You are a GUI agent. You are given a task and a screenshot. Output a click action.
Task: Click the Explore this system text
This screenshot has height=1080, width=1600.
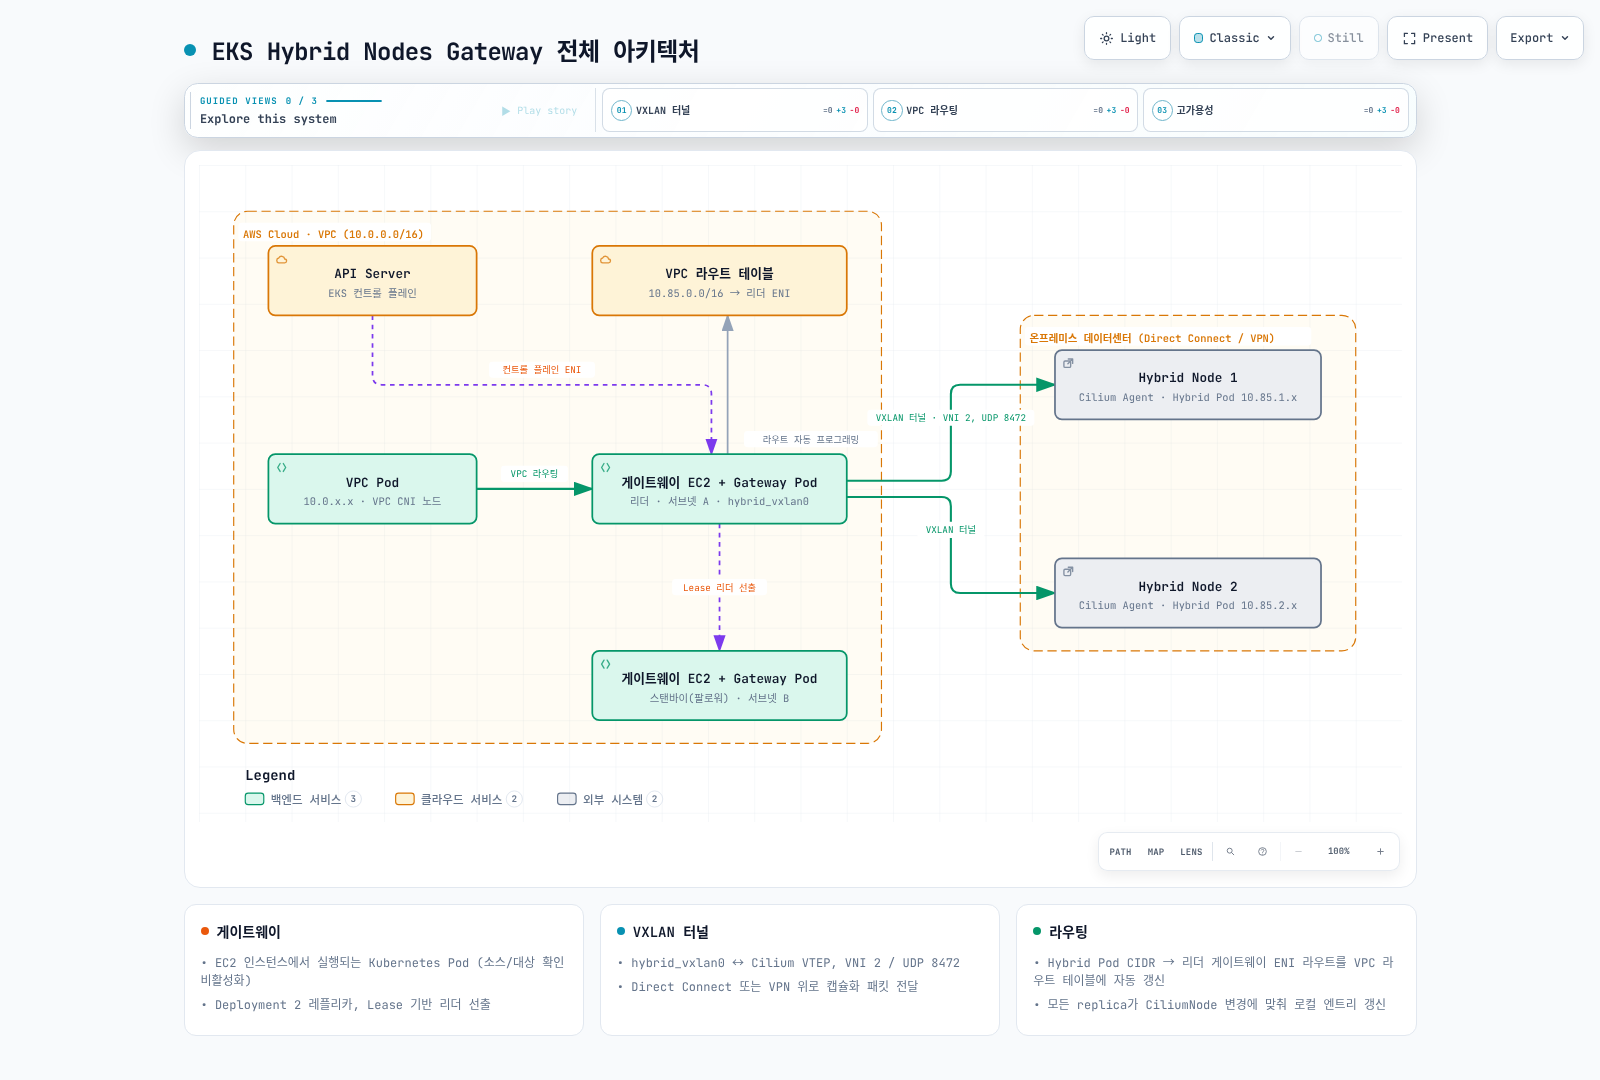coord(268,119)
